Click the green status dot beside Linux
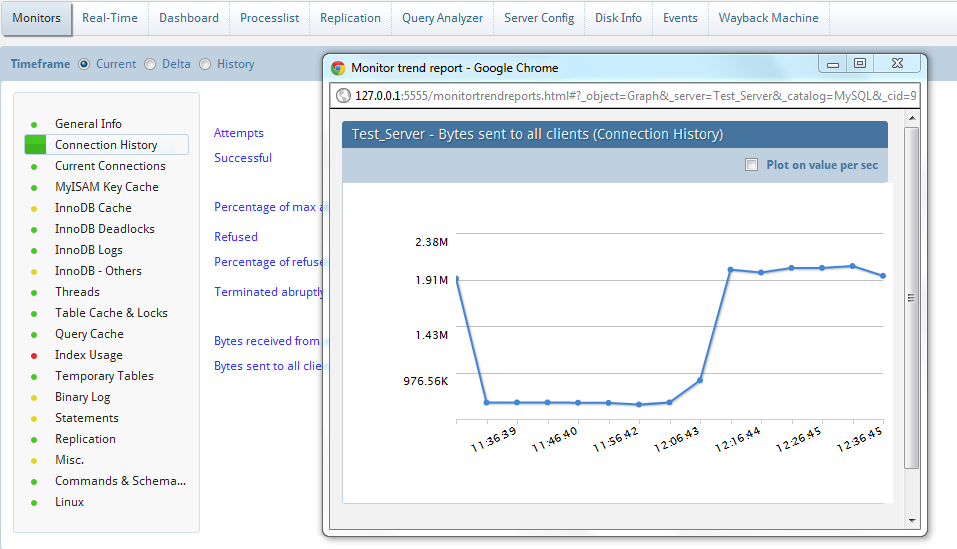 tap(34, 503)
